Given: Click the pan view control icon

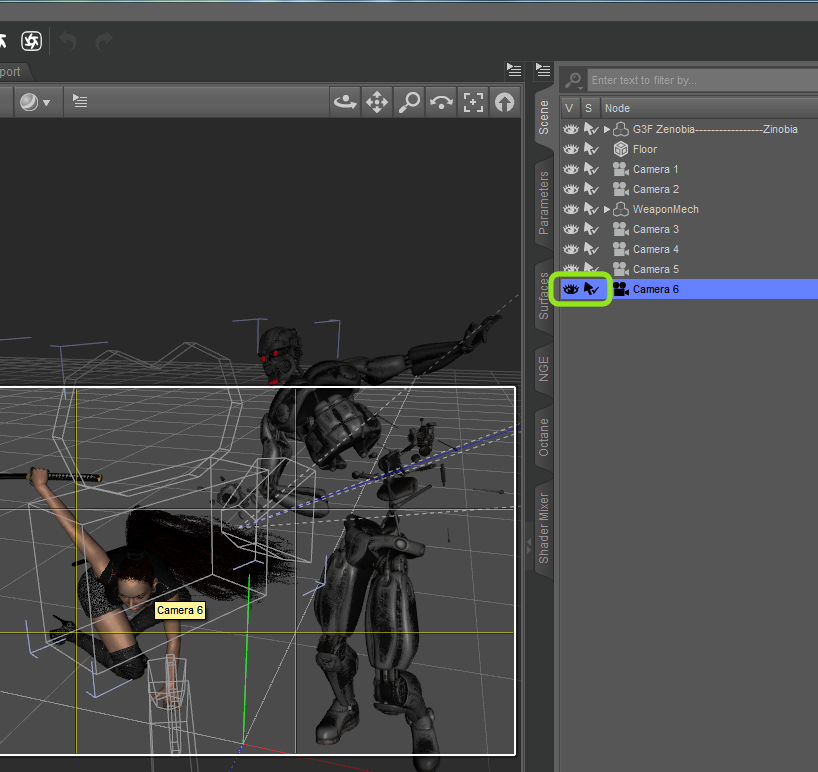Looking at the screenshot, I should (377, 102).
